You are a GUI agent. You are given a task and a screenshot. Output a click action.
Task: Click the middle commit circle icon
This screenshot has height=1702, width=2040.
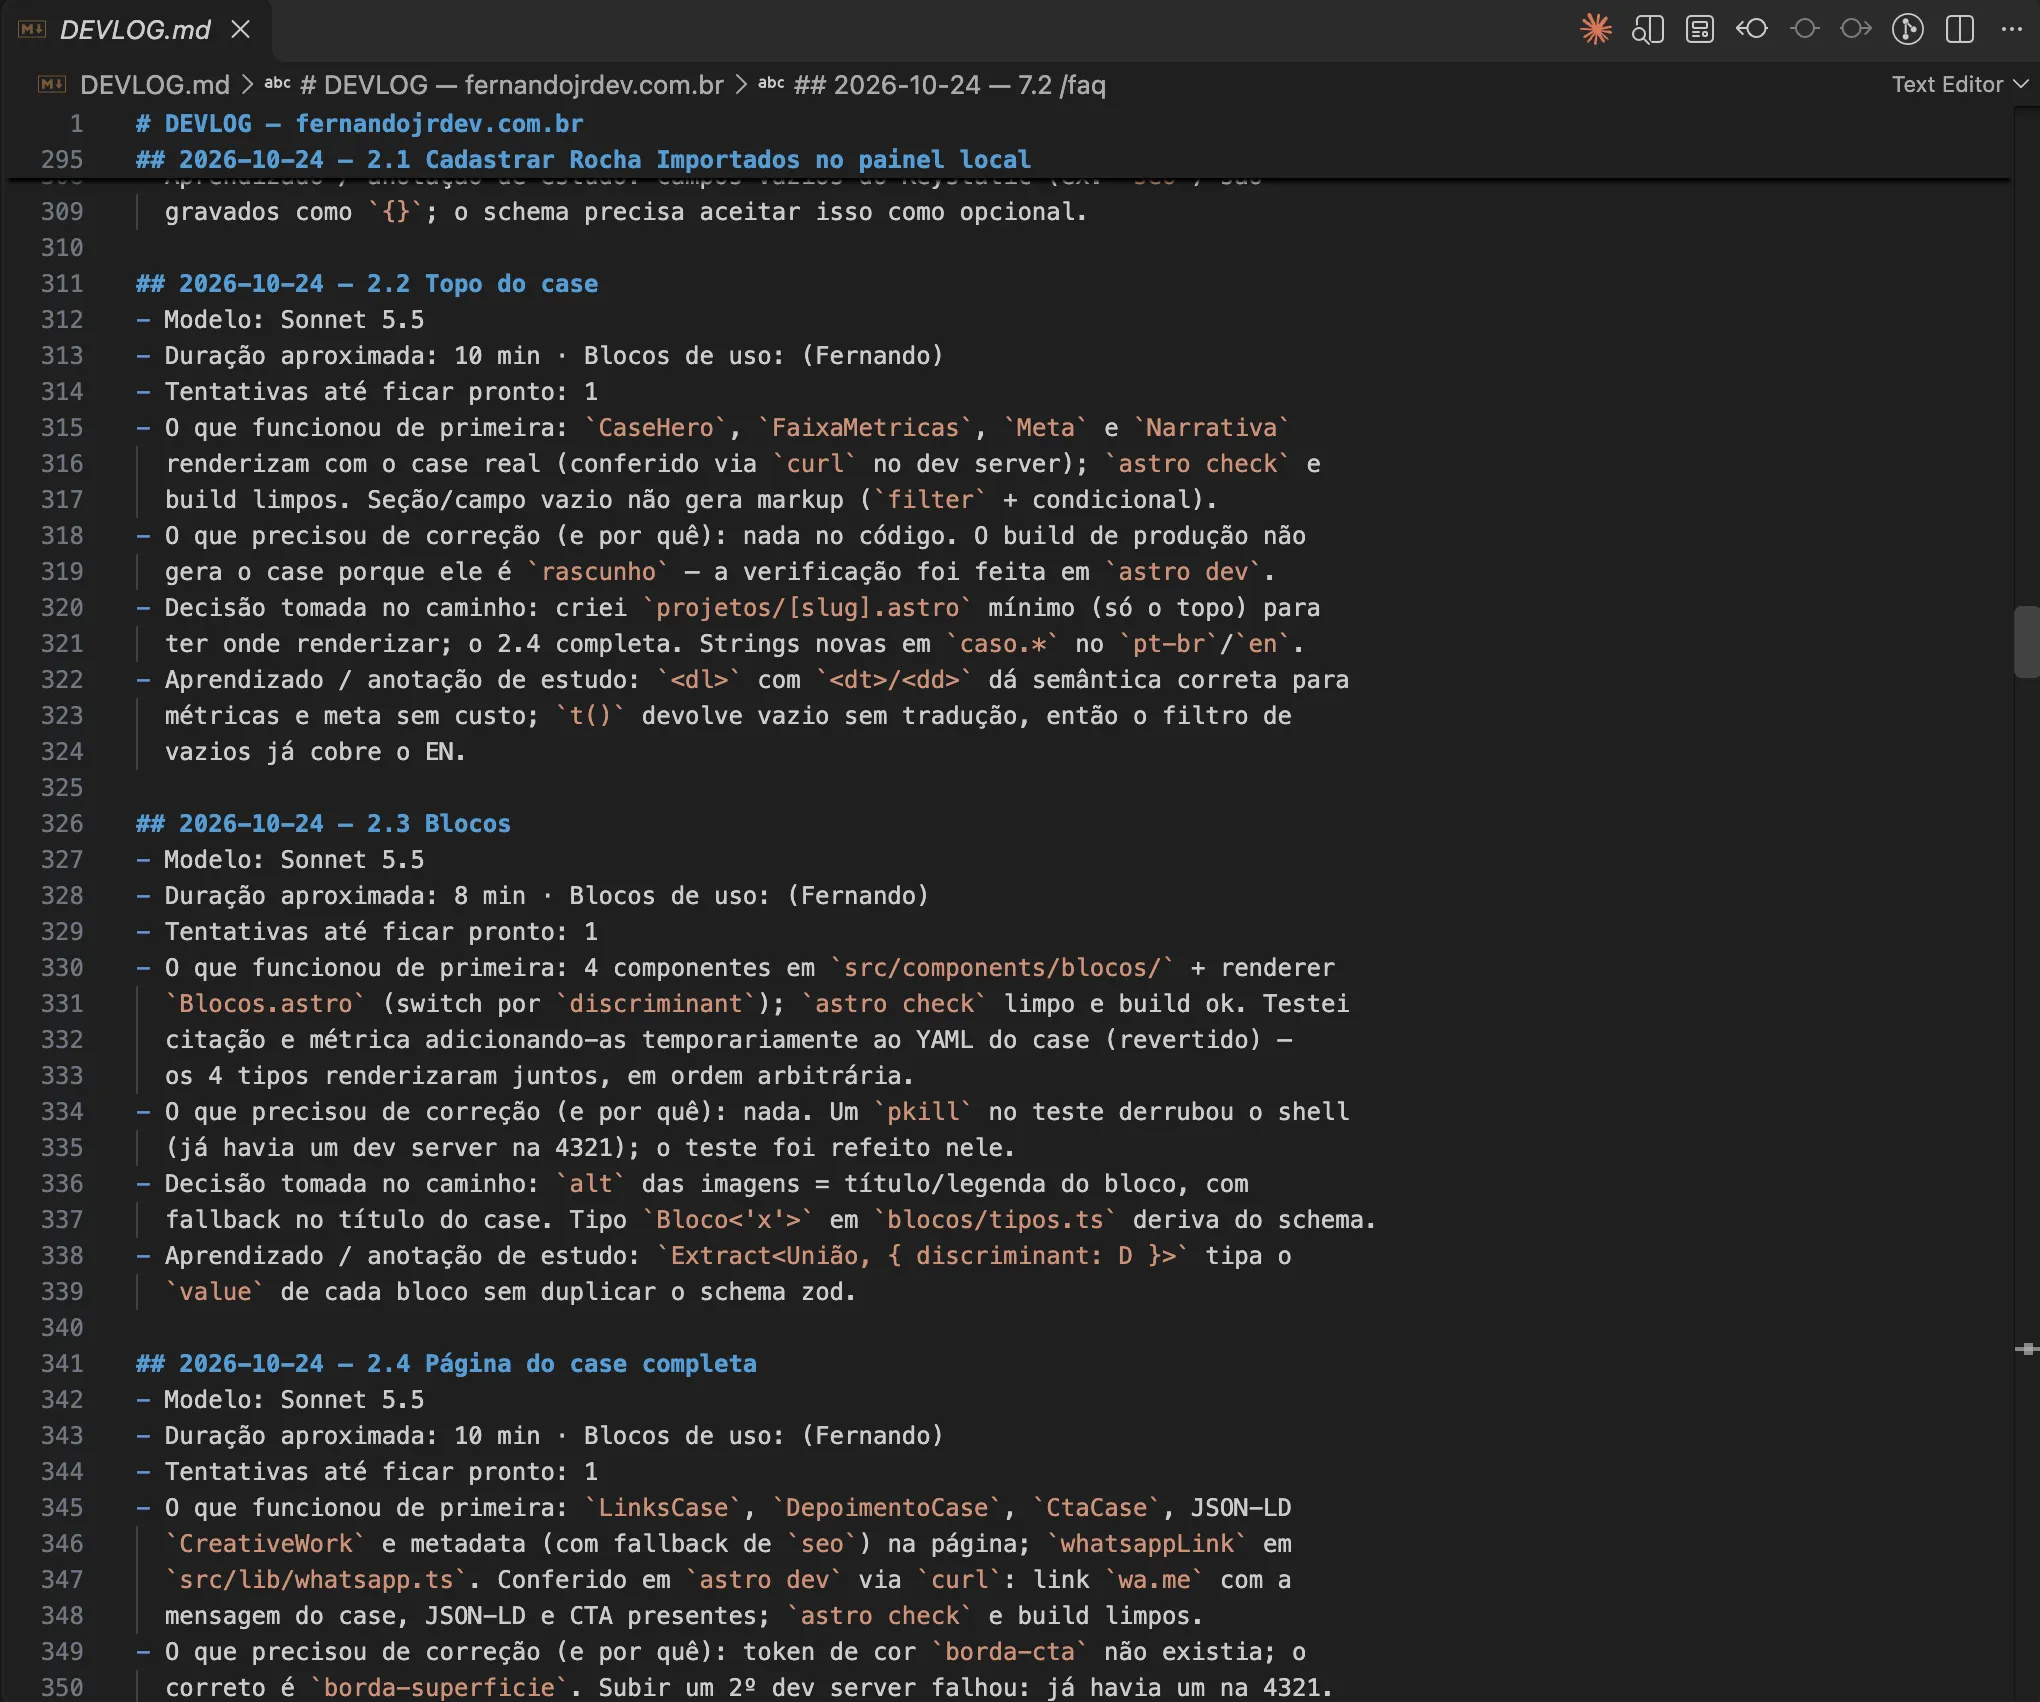point(1805,29)
